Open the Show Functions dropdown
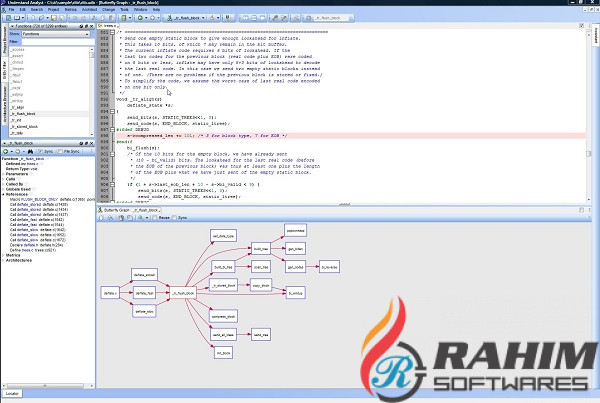The width and height of the screenshot is (600, 403). 55,34
